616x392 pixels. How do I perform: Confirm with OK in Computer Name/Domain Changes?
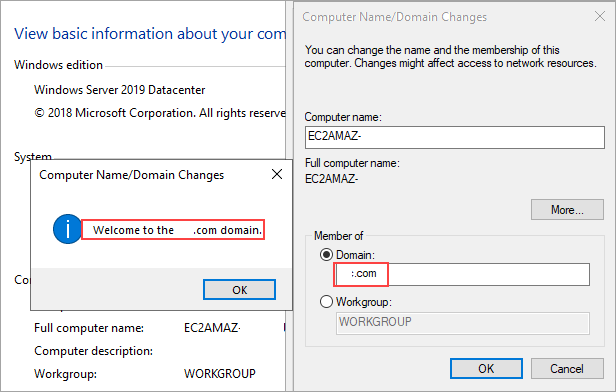[x=486, y=368]
